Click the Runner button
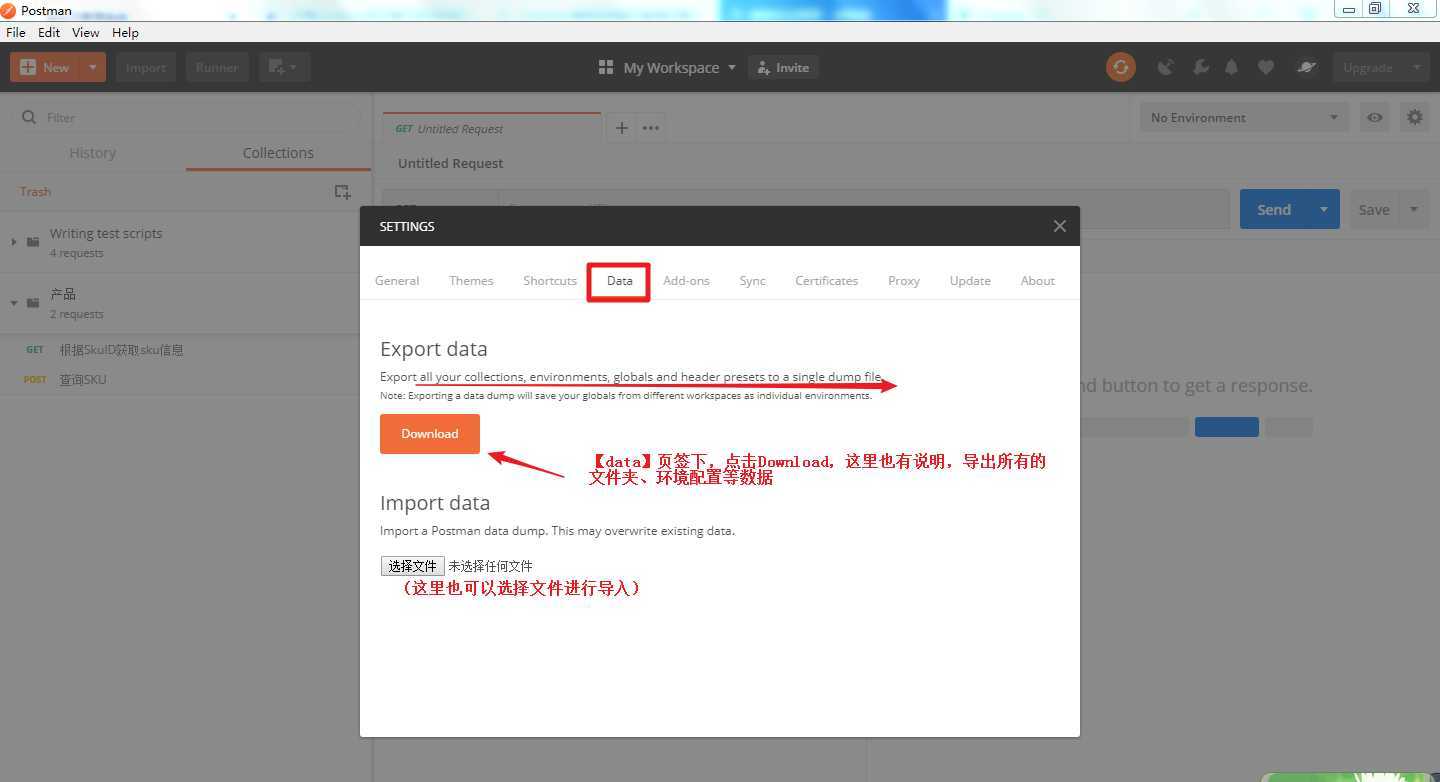This screenshot has width=1440, height=782. click(217, 67)
